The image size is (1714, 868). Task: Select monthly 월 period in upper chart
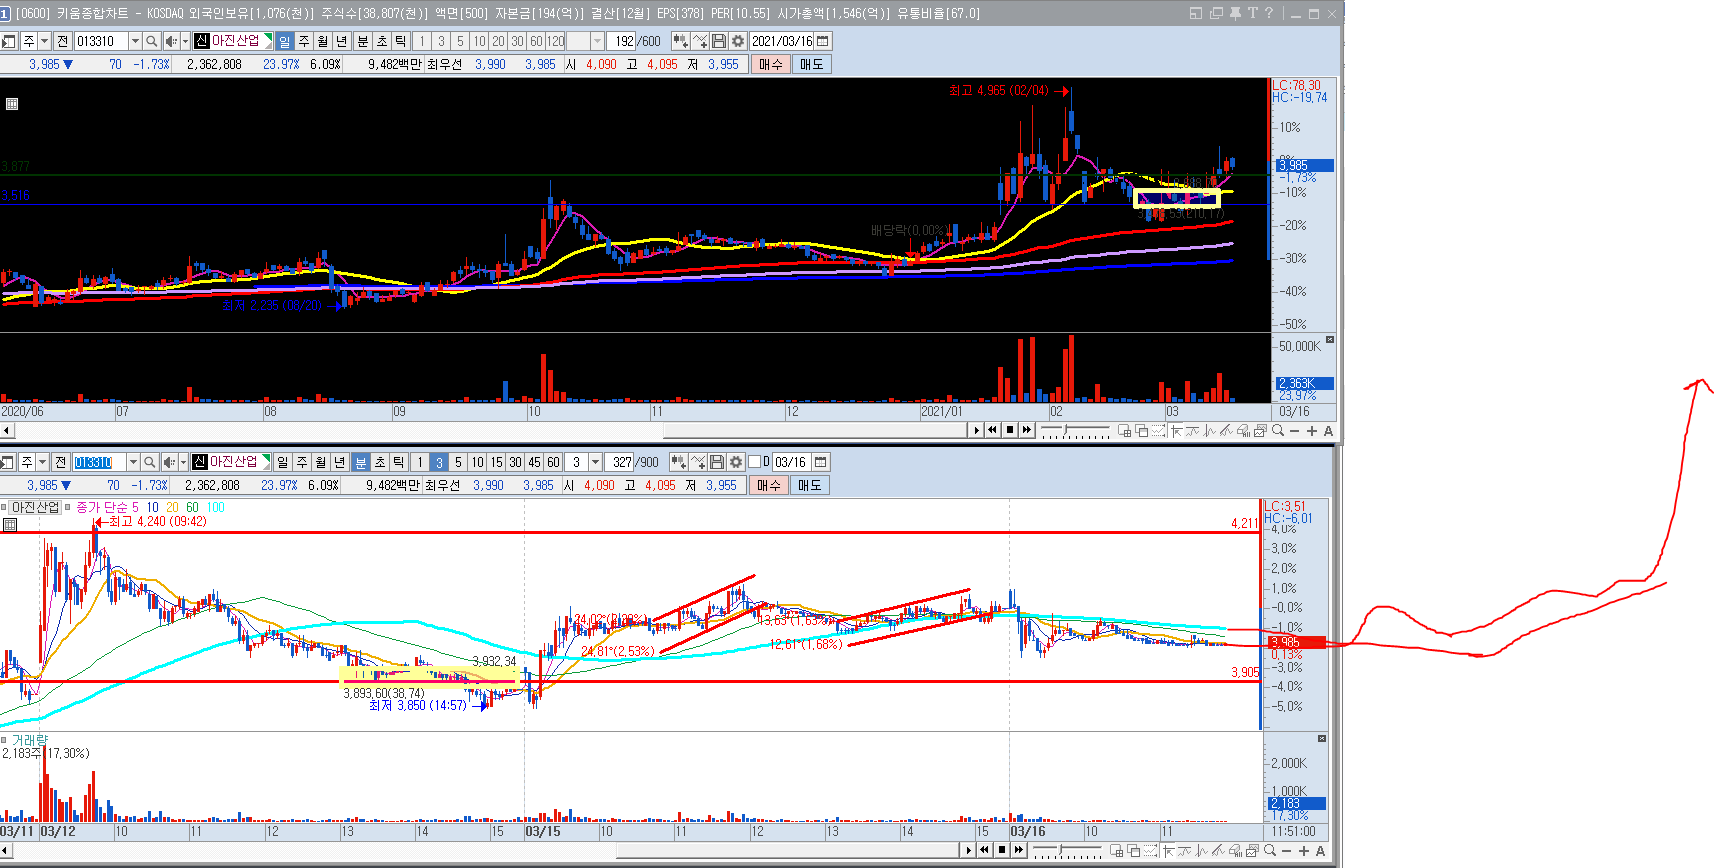pos(322,41)
